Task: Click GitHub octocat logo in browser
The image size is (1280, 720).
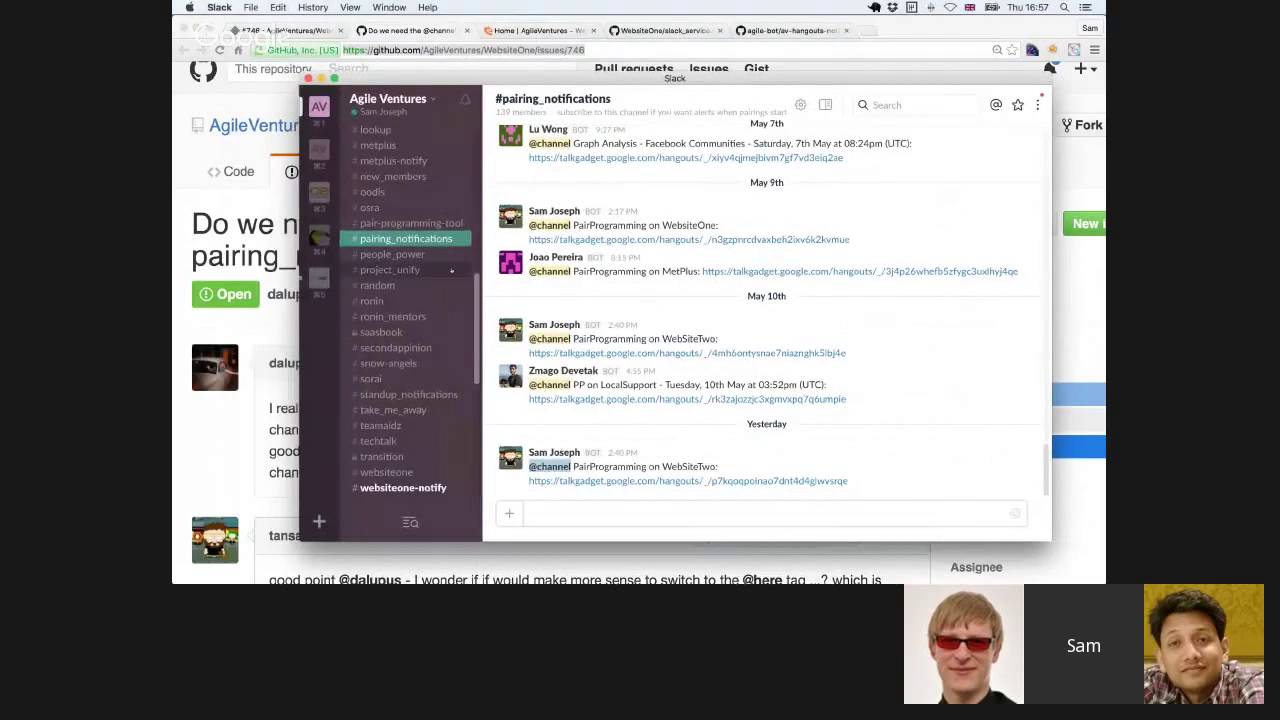Action: coord(203,70)
